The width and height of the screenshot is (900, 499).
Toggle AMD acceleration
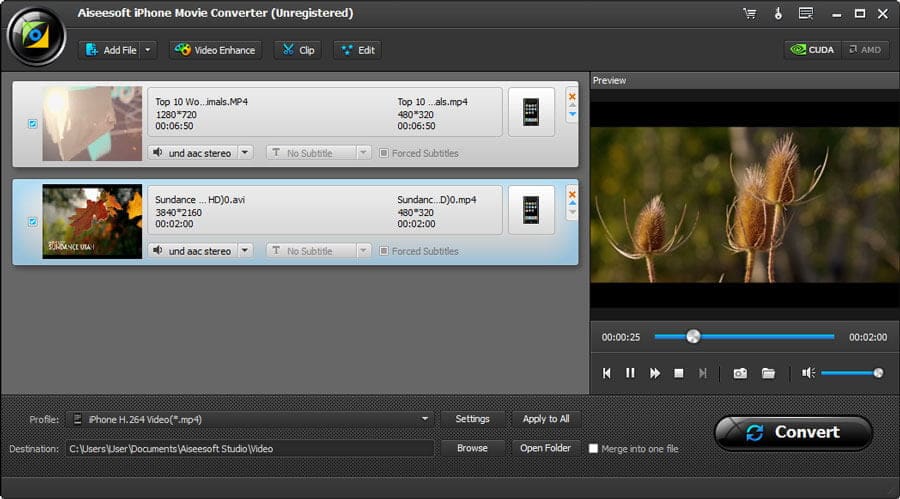(865, 50)
